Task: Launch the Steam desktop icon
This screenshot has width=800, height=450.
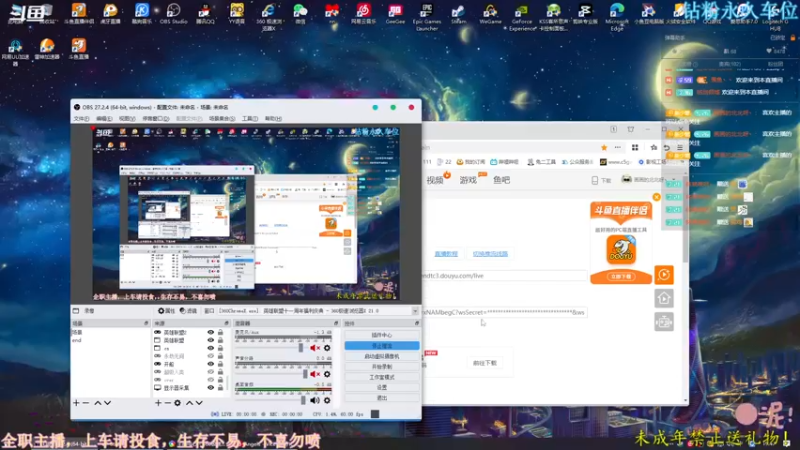Action: coord(458,14)
